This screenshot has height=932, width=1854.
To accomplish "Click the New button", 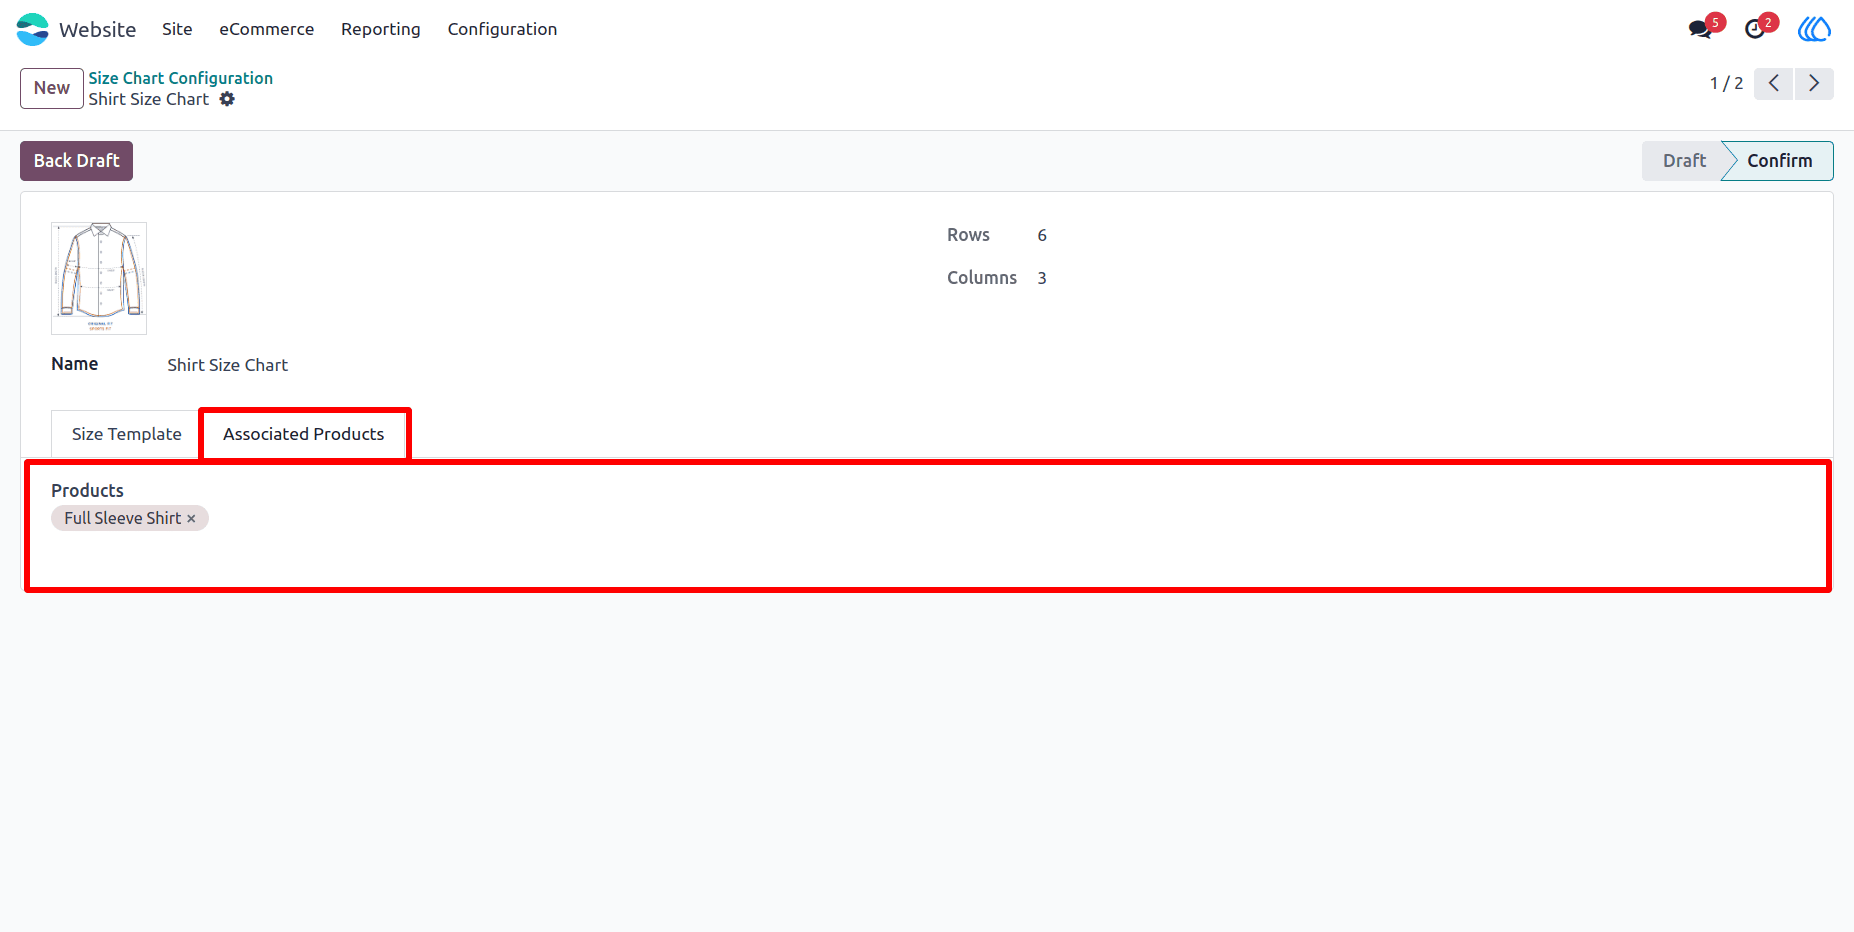I will pyautogui.click(x=52, y=88).
